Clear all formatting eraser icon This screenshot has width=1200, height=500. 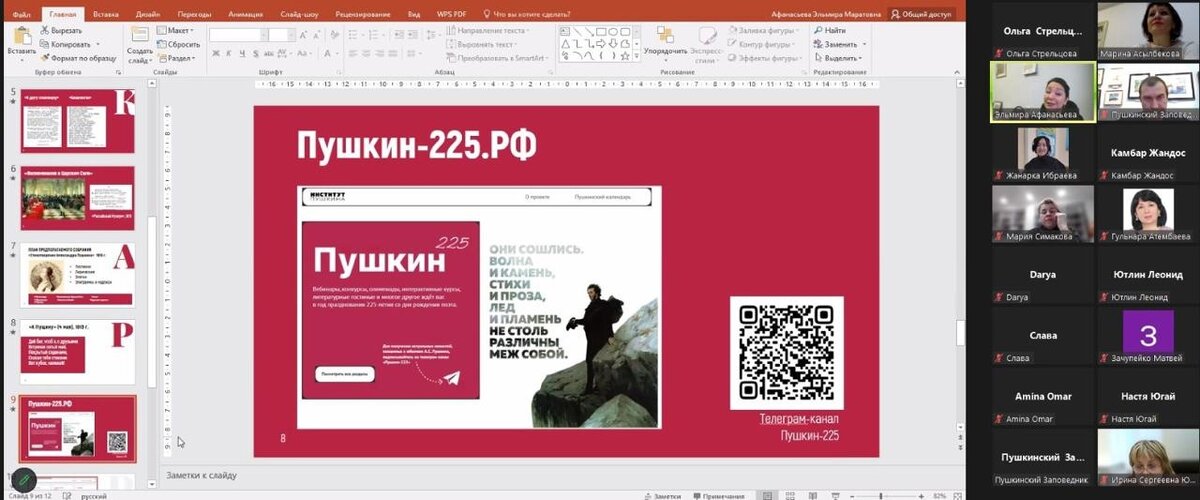pyautogui.click(x=335, y=36)
